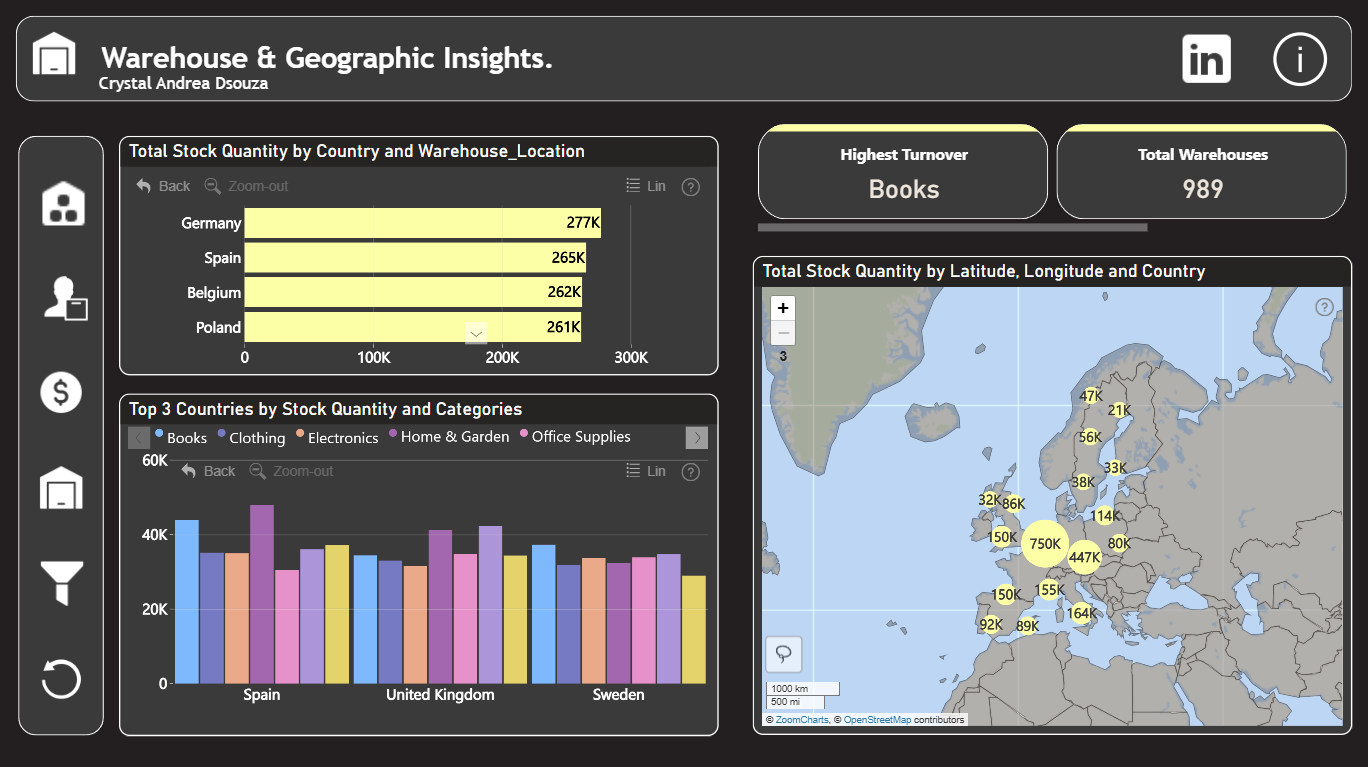Viewport: 1368px width, 767px height.
Task: Click the info circle icon in header
Action: coord(1299,59)
